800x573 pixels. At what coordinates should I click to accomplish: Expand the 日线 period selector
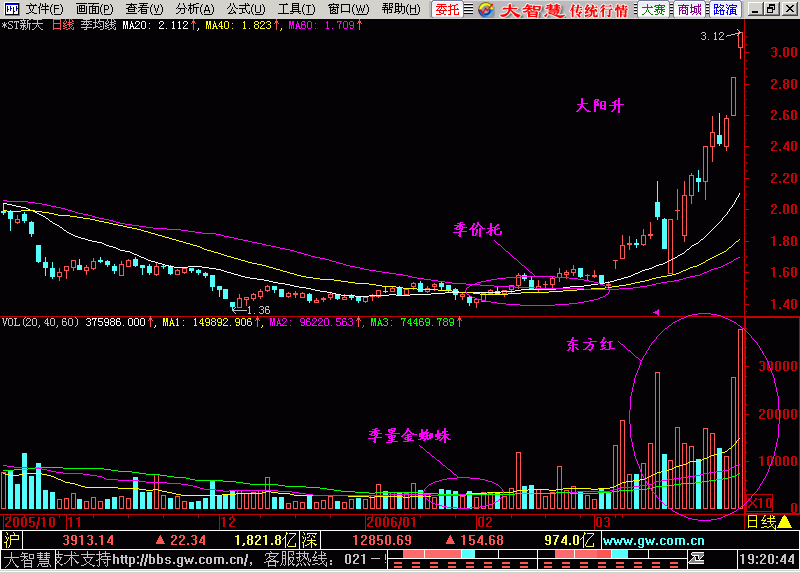760,522
